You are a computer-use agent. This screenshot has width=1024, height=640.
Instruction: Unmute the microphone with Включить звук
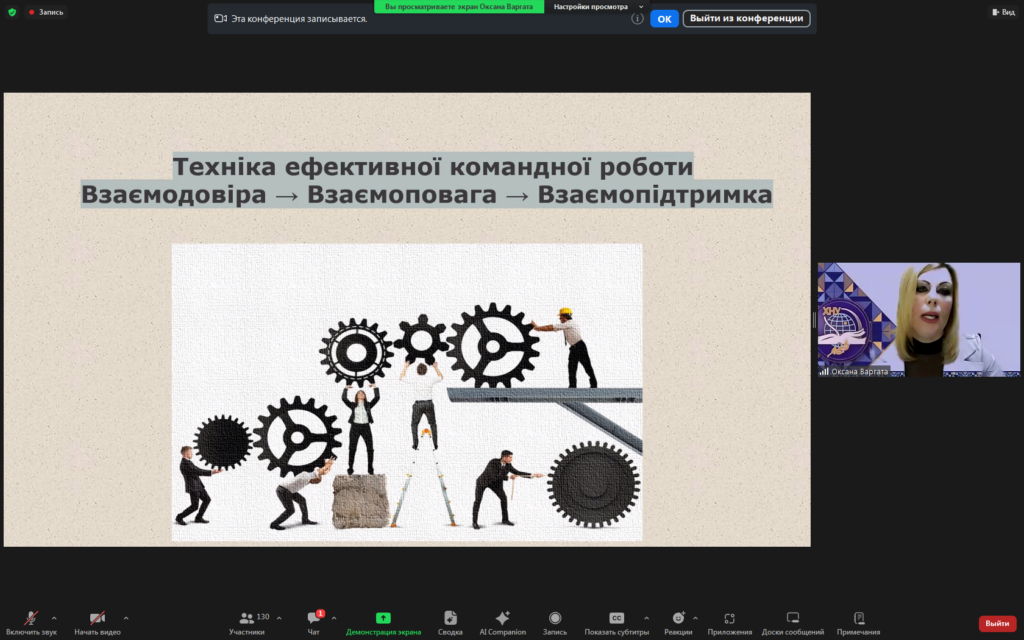pos(31,619)
